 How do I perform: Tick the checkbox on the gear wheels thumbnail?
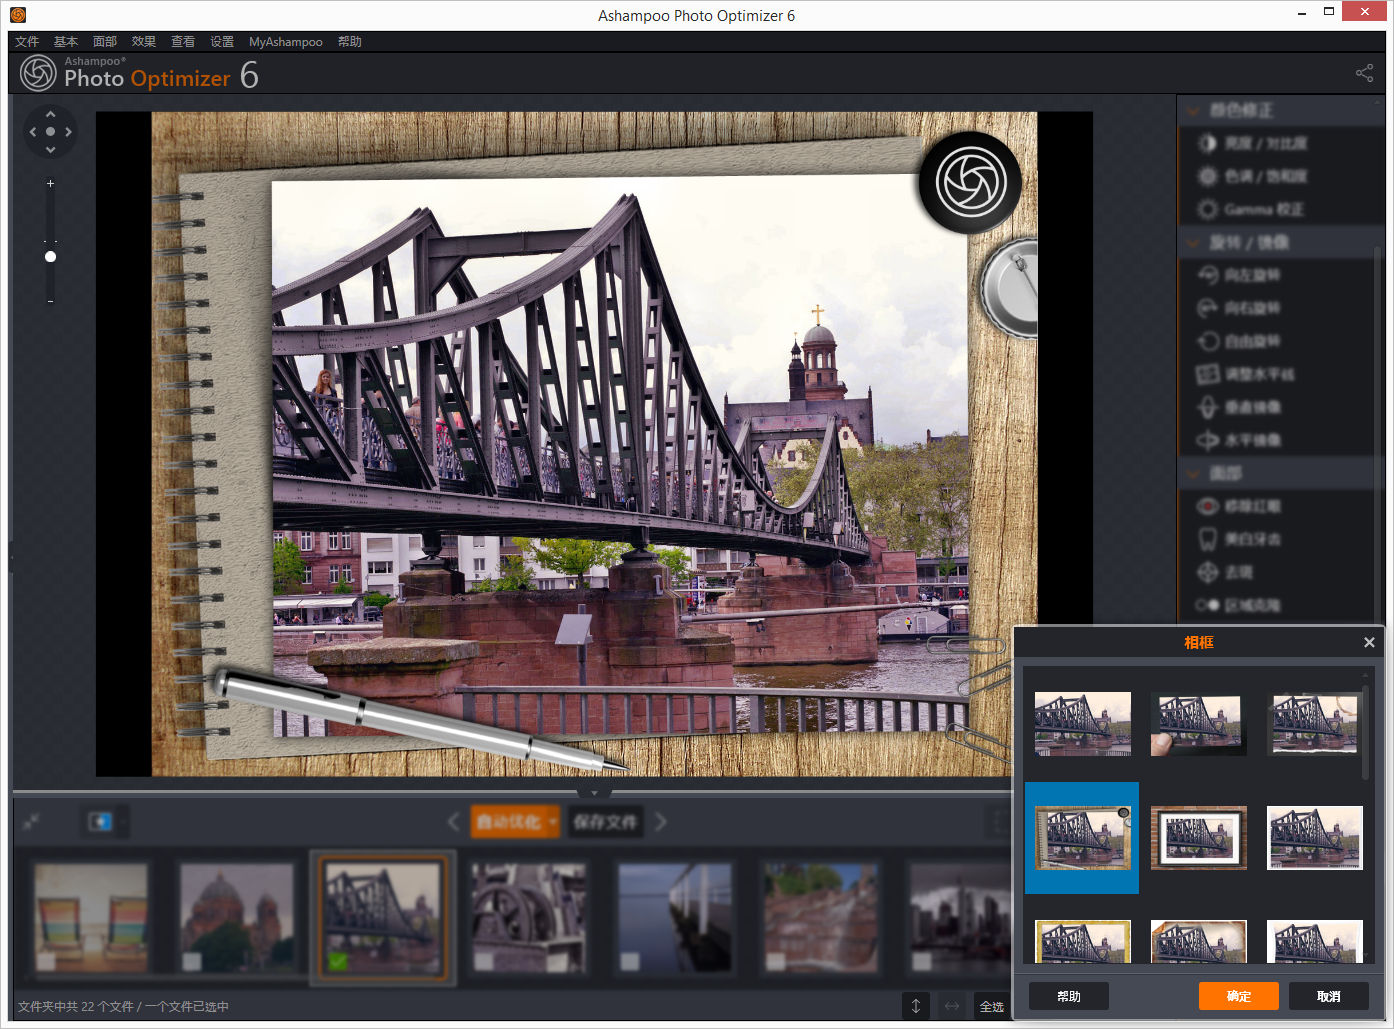click(484, 962)
